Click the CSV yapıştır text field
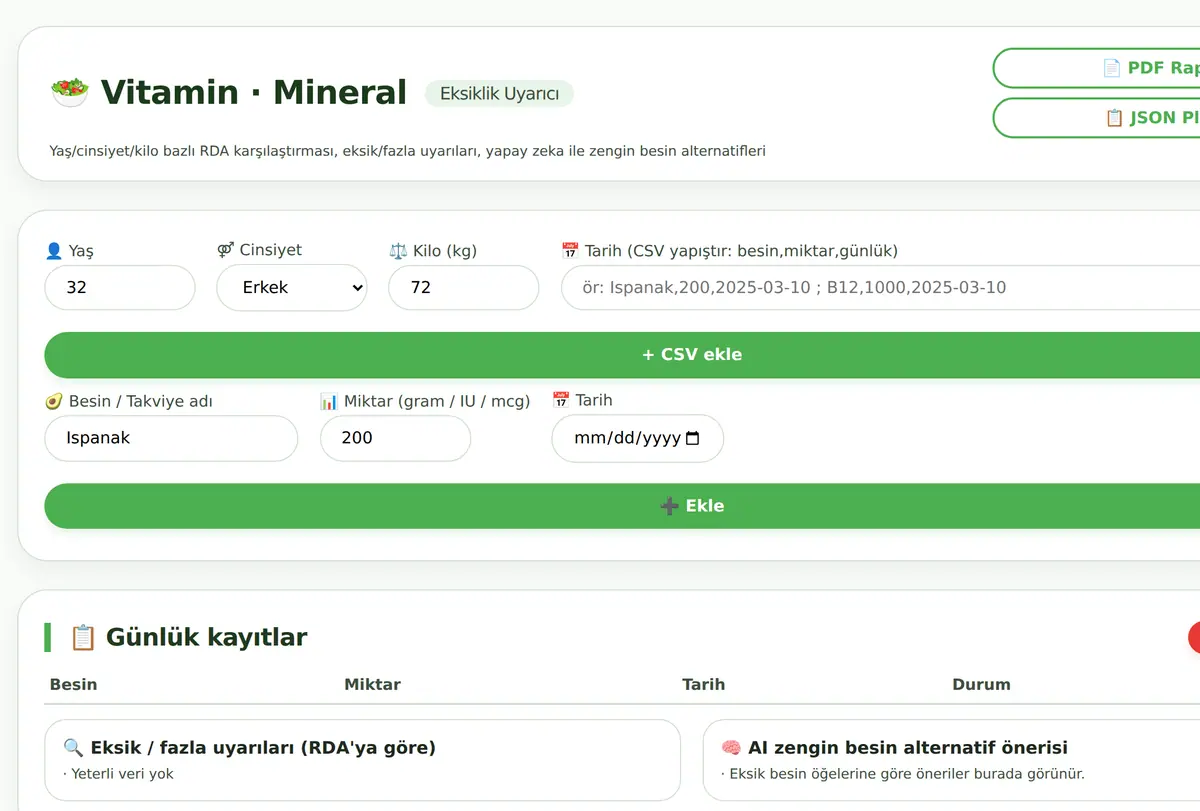This screenshot has height=811, width=1200. click(880, 287)
